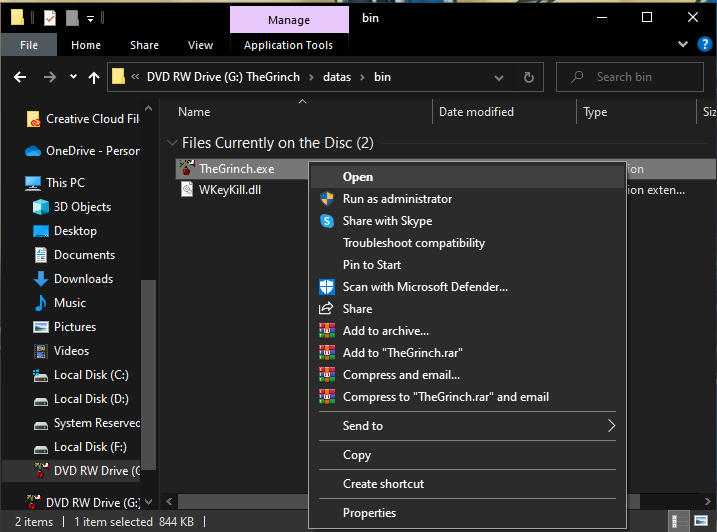The image size is (717, 532).
Task: Open OneDrive - Personal in sidebar
Action: tap(82, 150)
